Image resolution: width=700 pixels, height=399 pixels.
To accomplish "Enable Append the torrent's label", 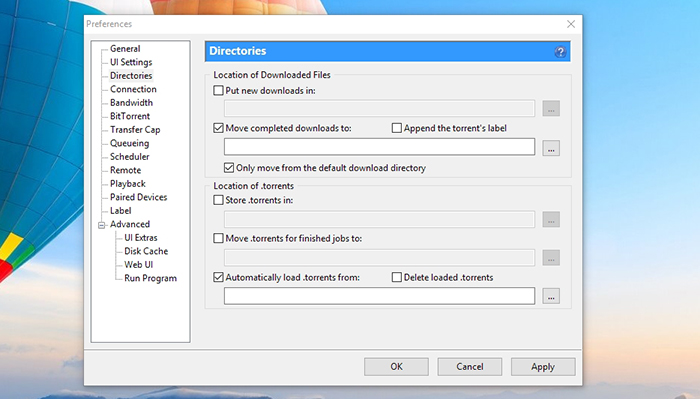I will tap(396, 129).
